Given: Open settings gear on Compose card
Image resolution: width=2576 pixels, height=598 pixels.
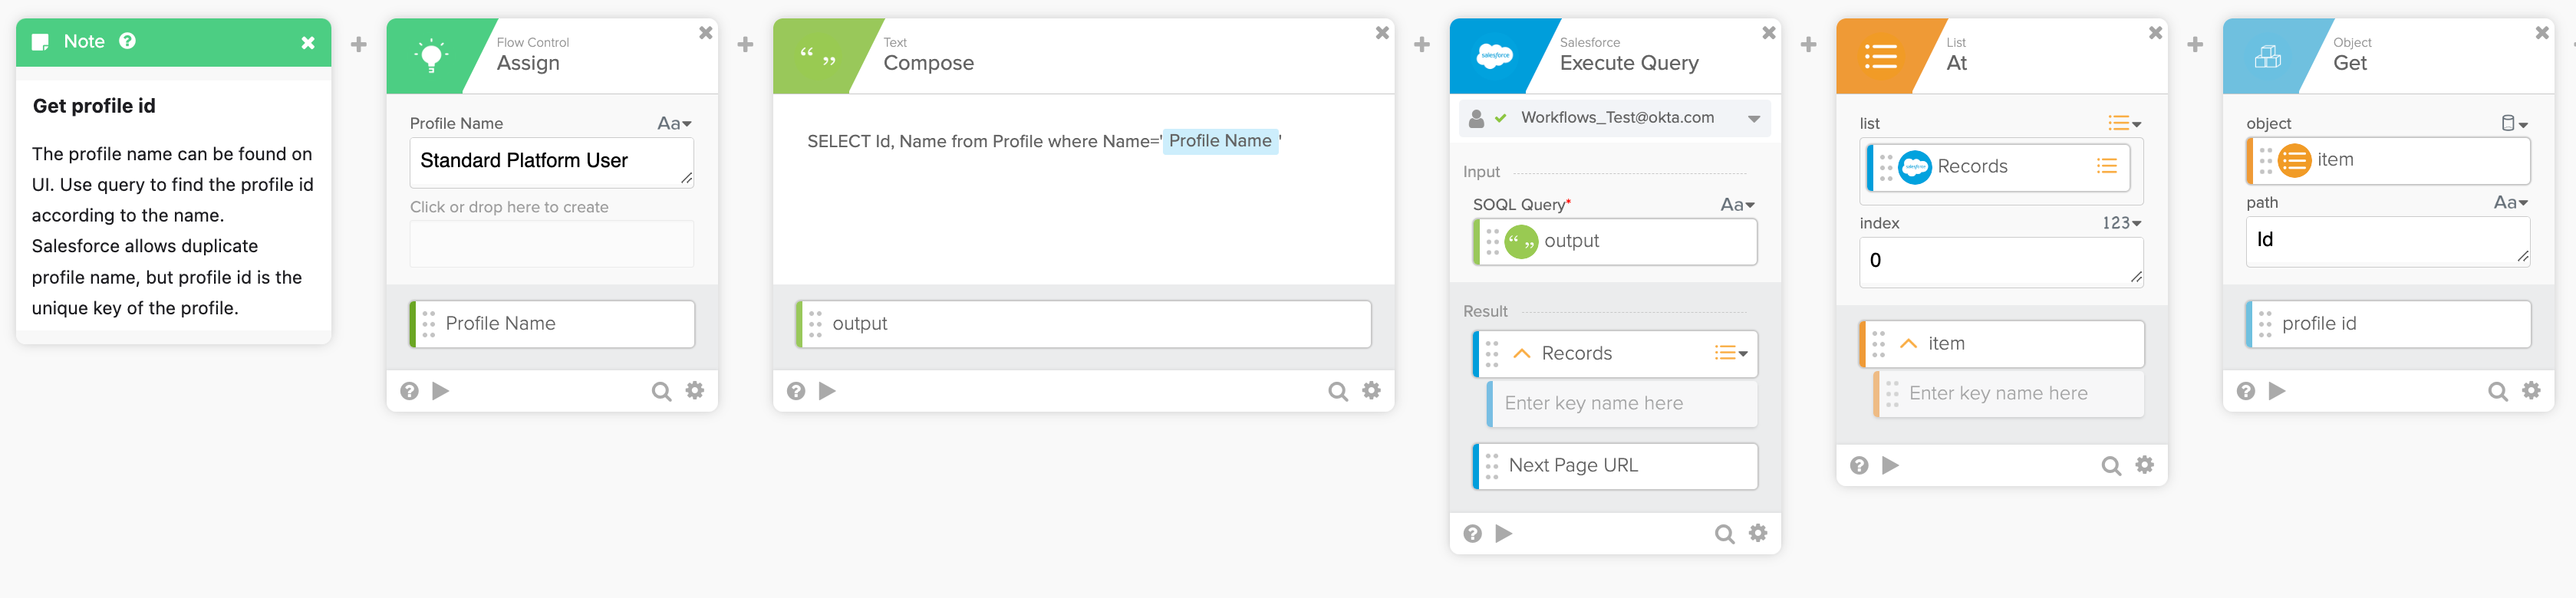Looking at the screenshot, I should (1371, 391).
